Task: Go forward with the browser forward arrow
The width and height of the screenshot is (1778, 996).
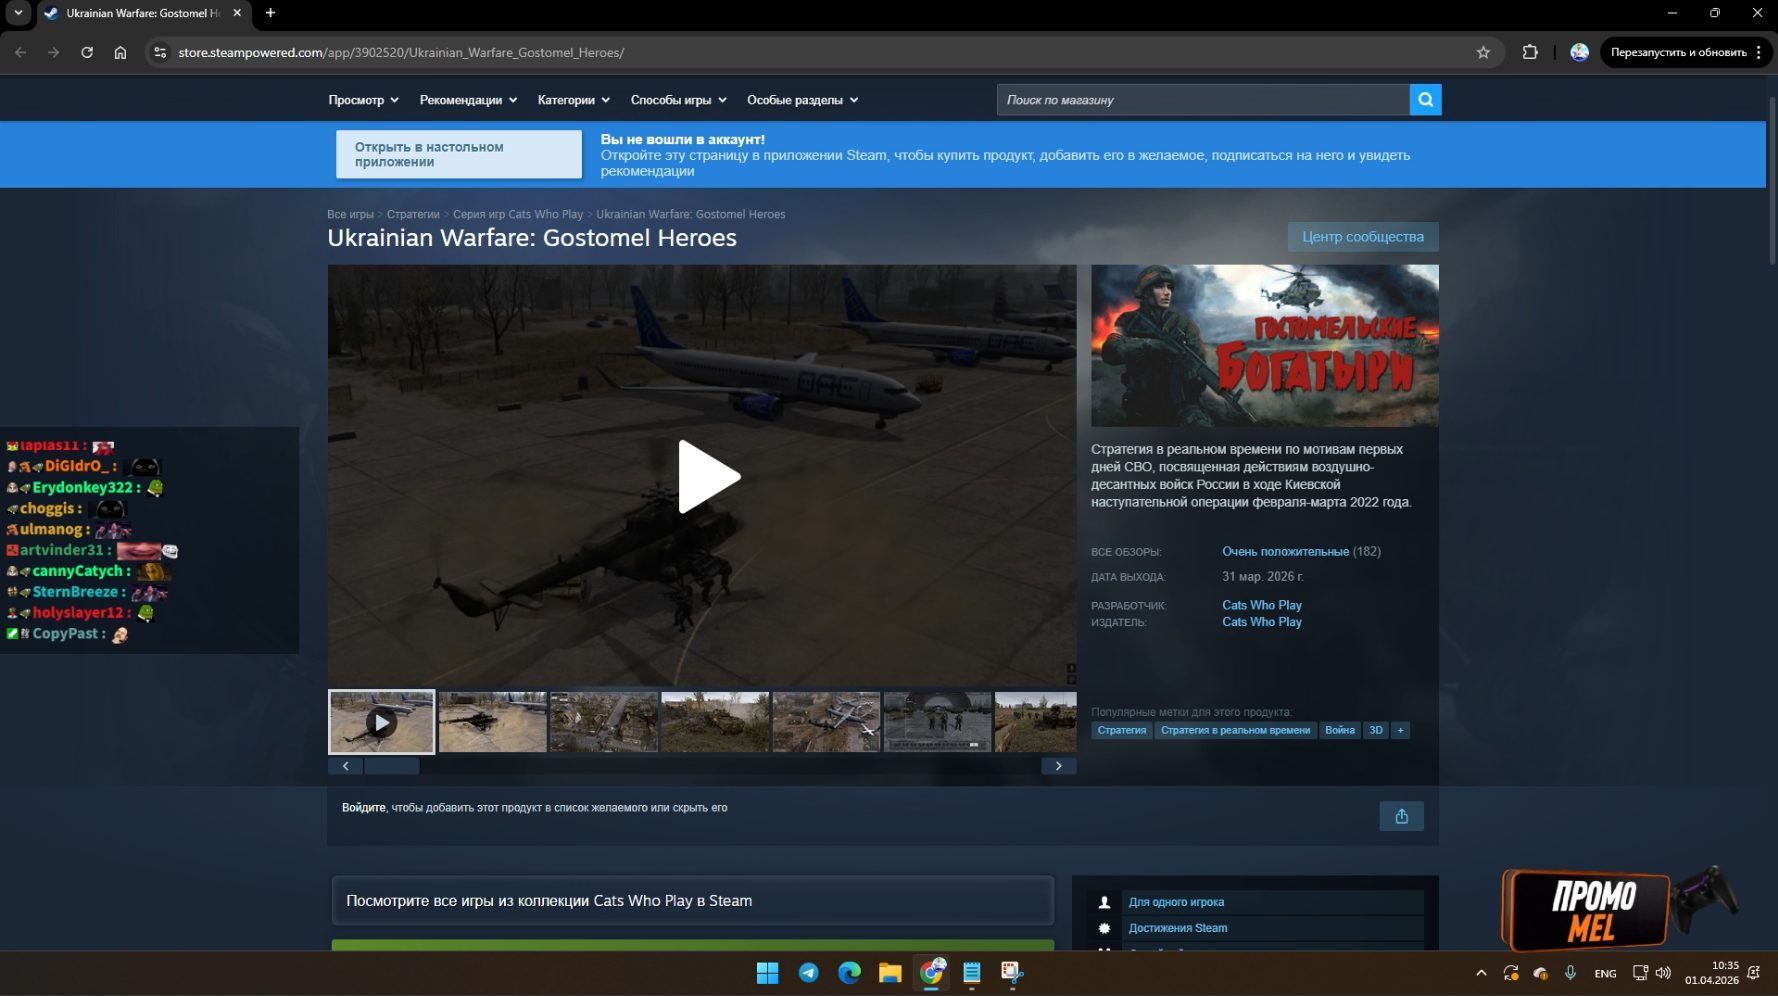Action: pos(54,52)
